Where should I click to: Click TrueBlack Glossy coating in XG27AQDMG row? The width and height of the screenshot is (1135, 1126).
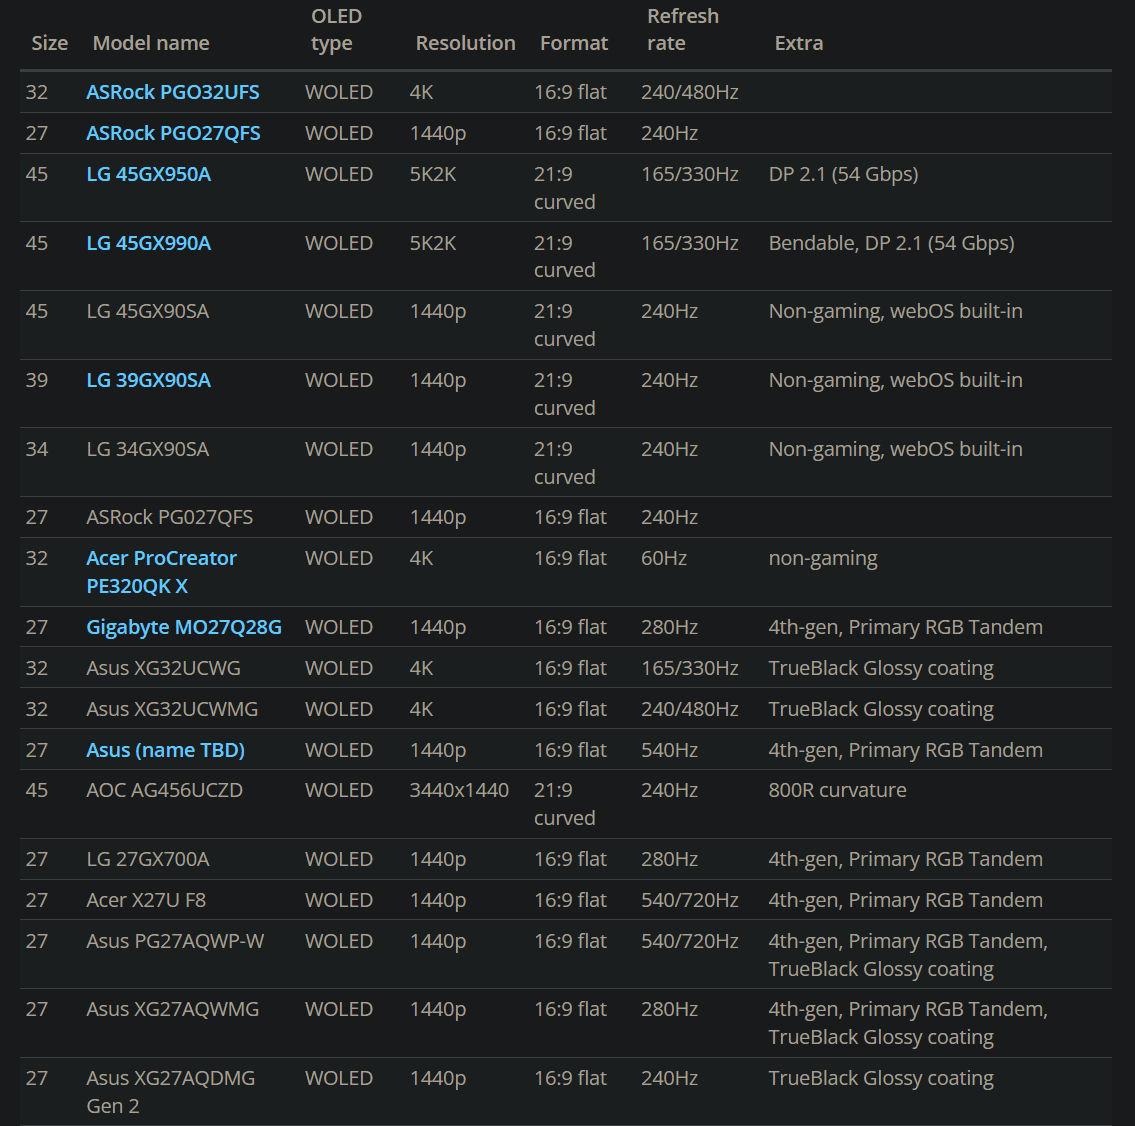tap(881, 1078)
